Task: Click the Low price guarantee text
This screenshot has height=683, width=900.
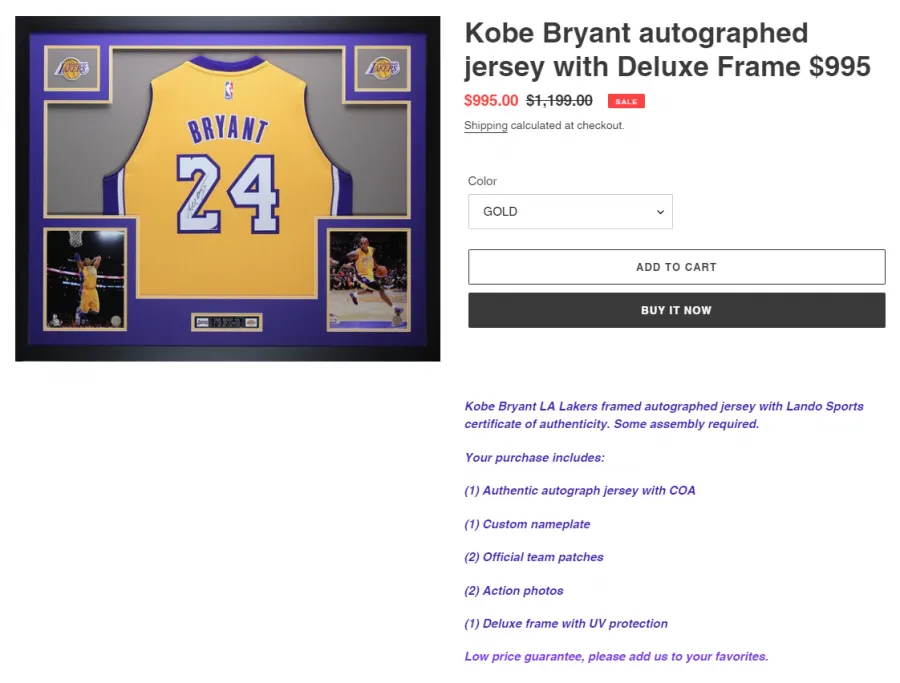Action: (616, 656)
